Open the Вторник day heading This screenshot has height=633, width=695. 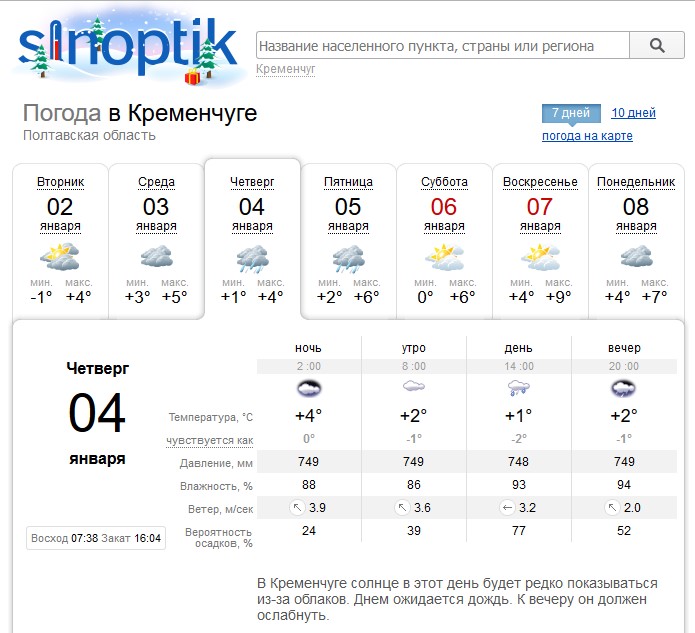coord(60,182)
